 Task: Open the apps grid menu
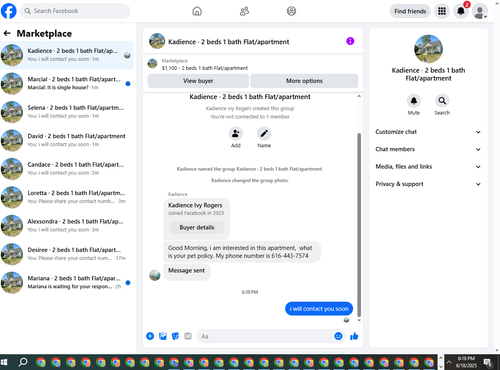point(442,11)
